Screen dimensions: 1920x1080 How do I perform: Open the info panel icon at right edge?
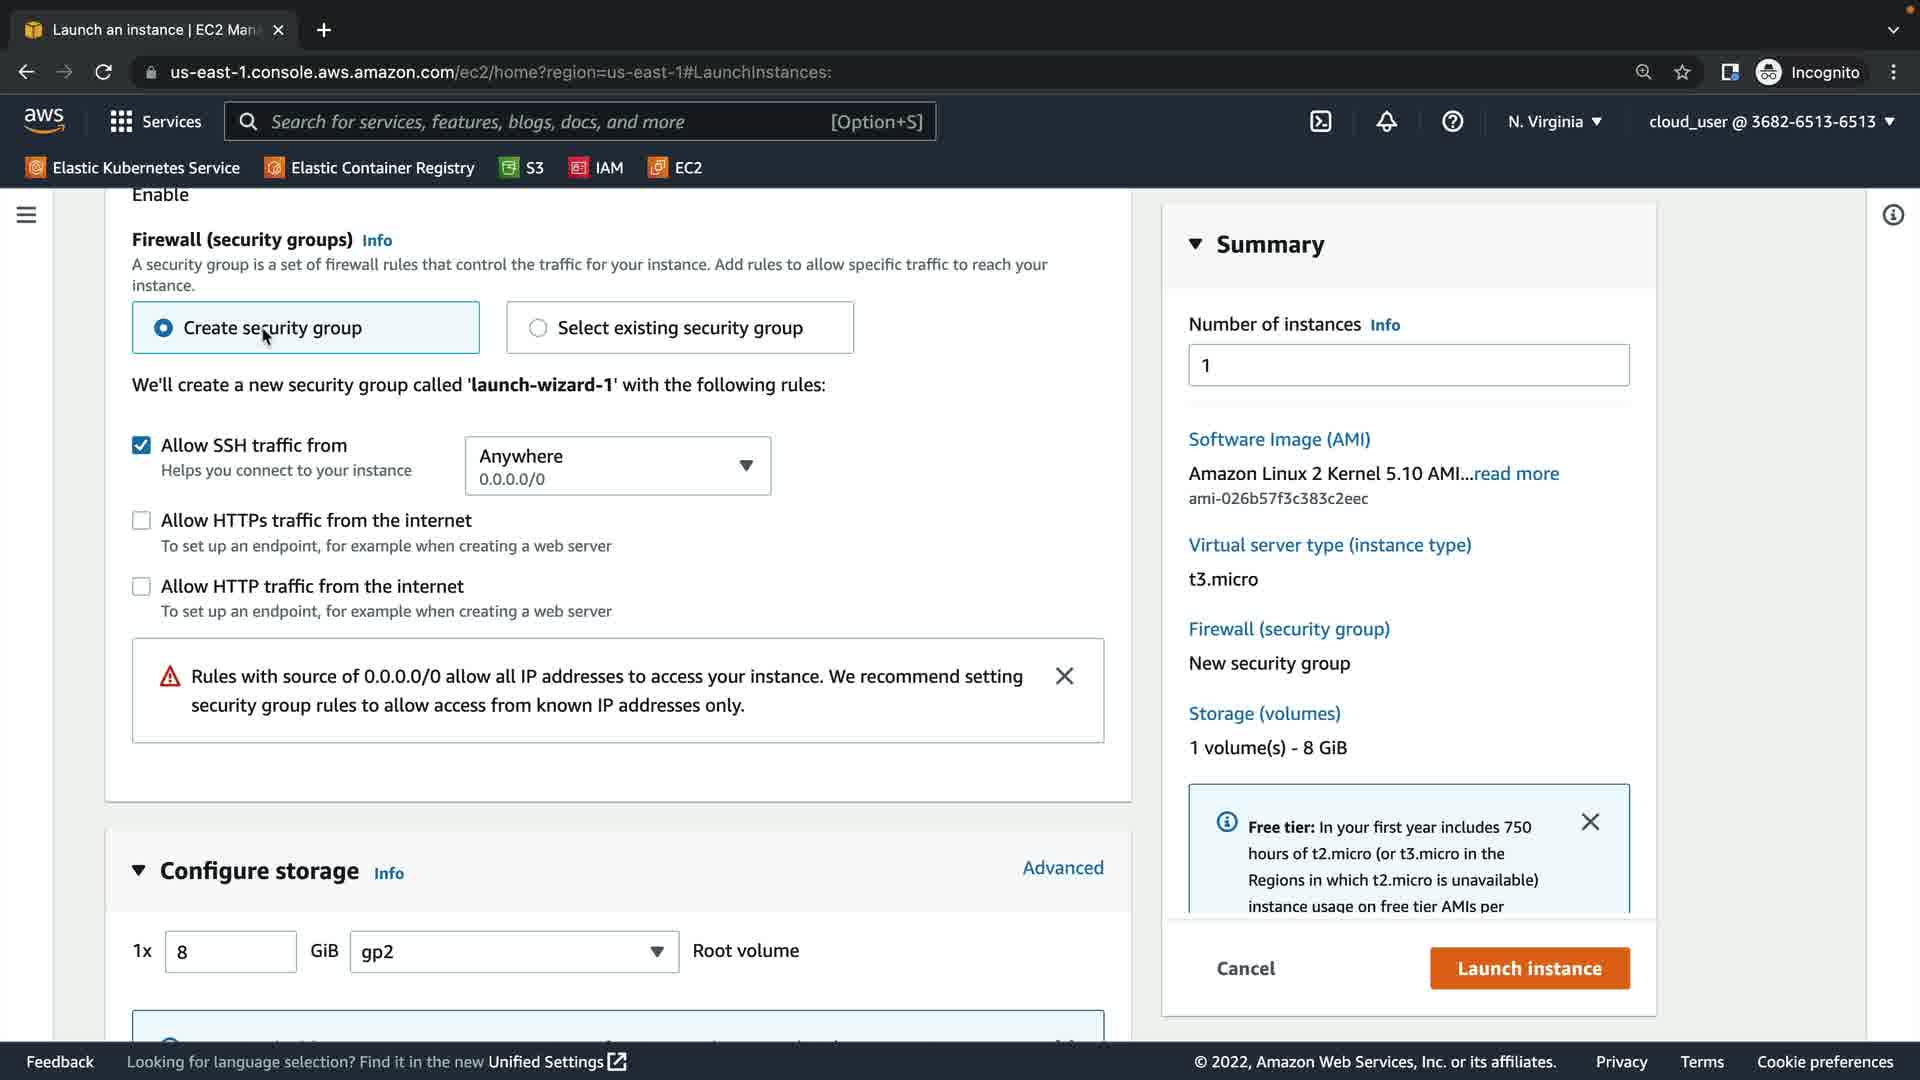(x=1892, y=215)
